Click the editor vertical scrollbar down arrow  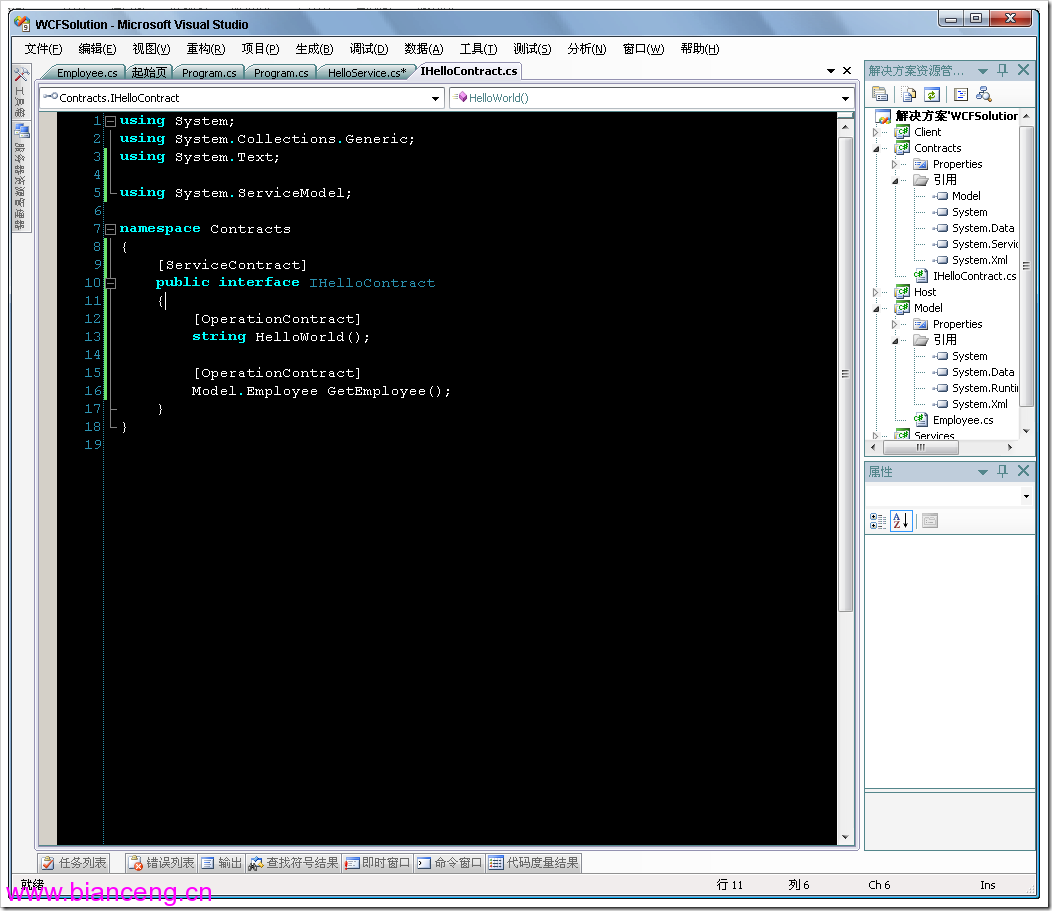[x=845, y=837]
